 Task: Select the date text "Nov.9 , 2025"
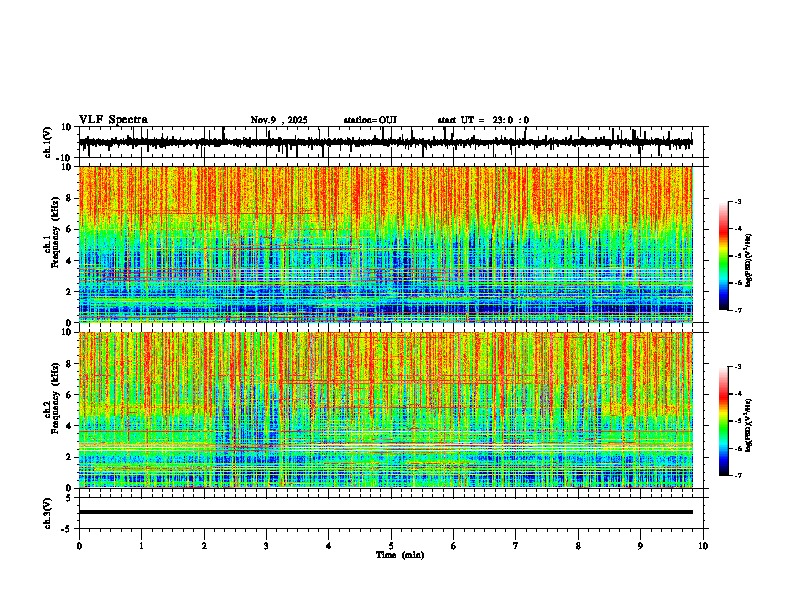click(279, 120)
